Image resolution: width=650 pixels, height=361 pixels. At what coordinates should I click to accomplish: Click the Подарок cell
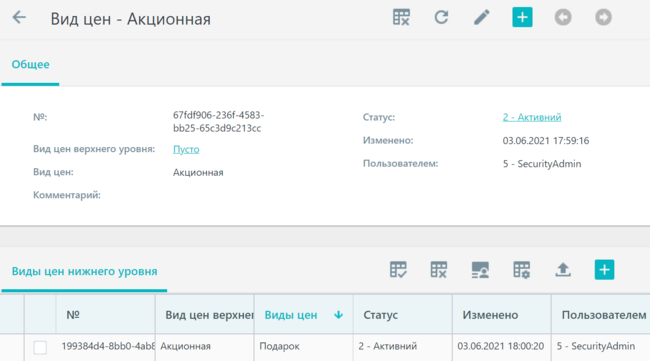pos(279,346)
